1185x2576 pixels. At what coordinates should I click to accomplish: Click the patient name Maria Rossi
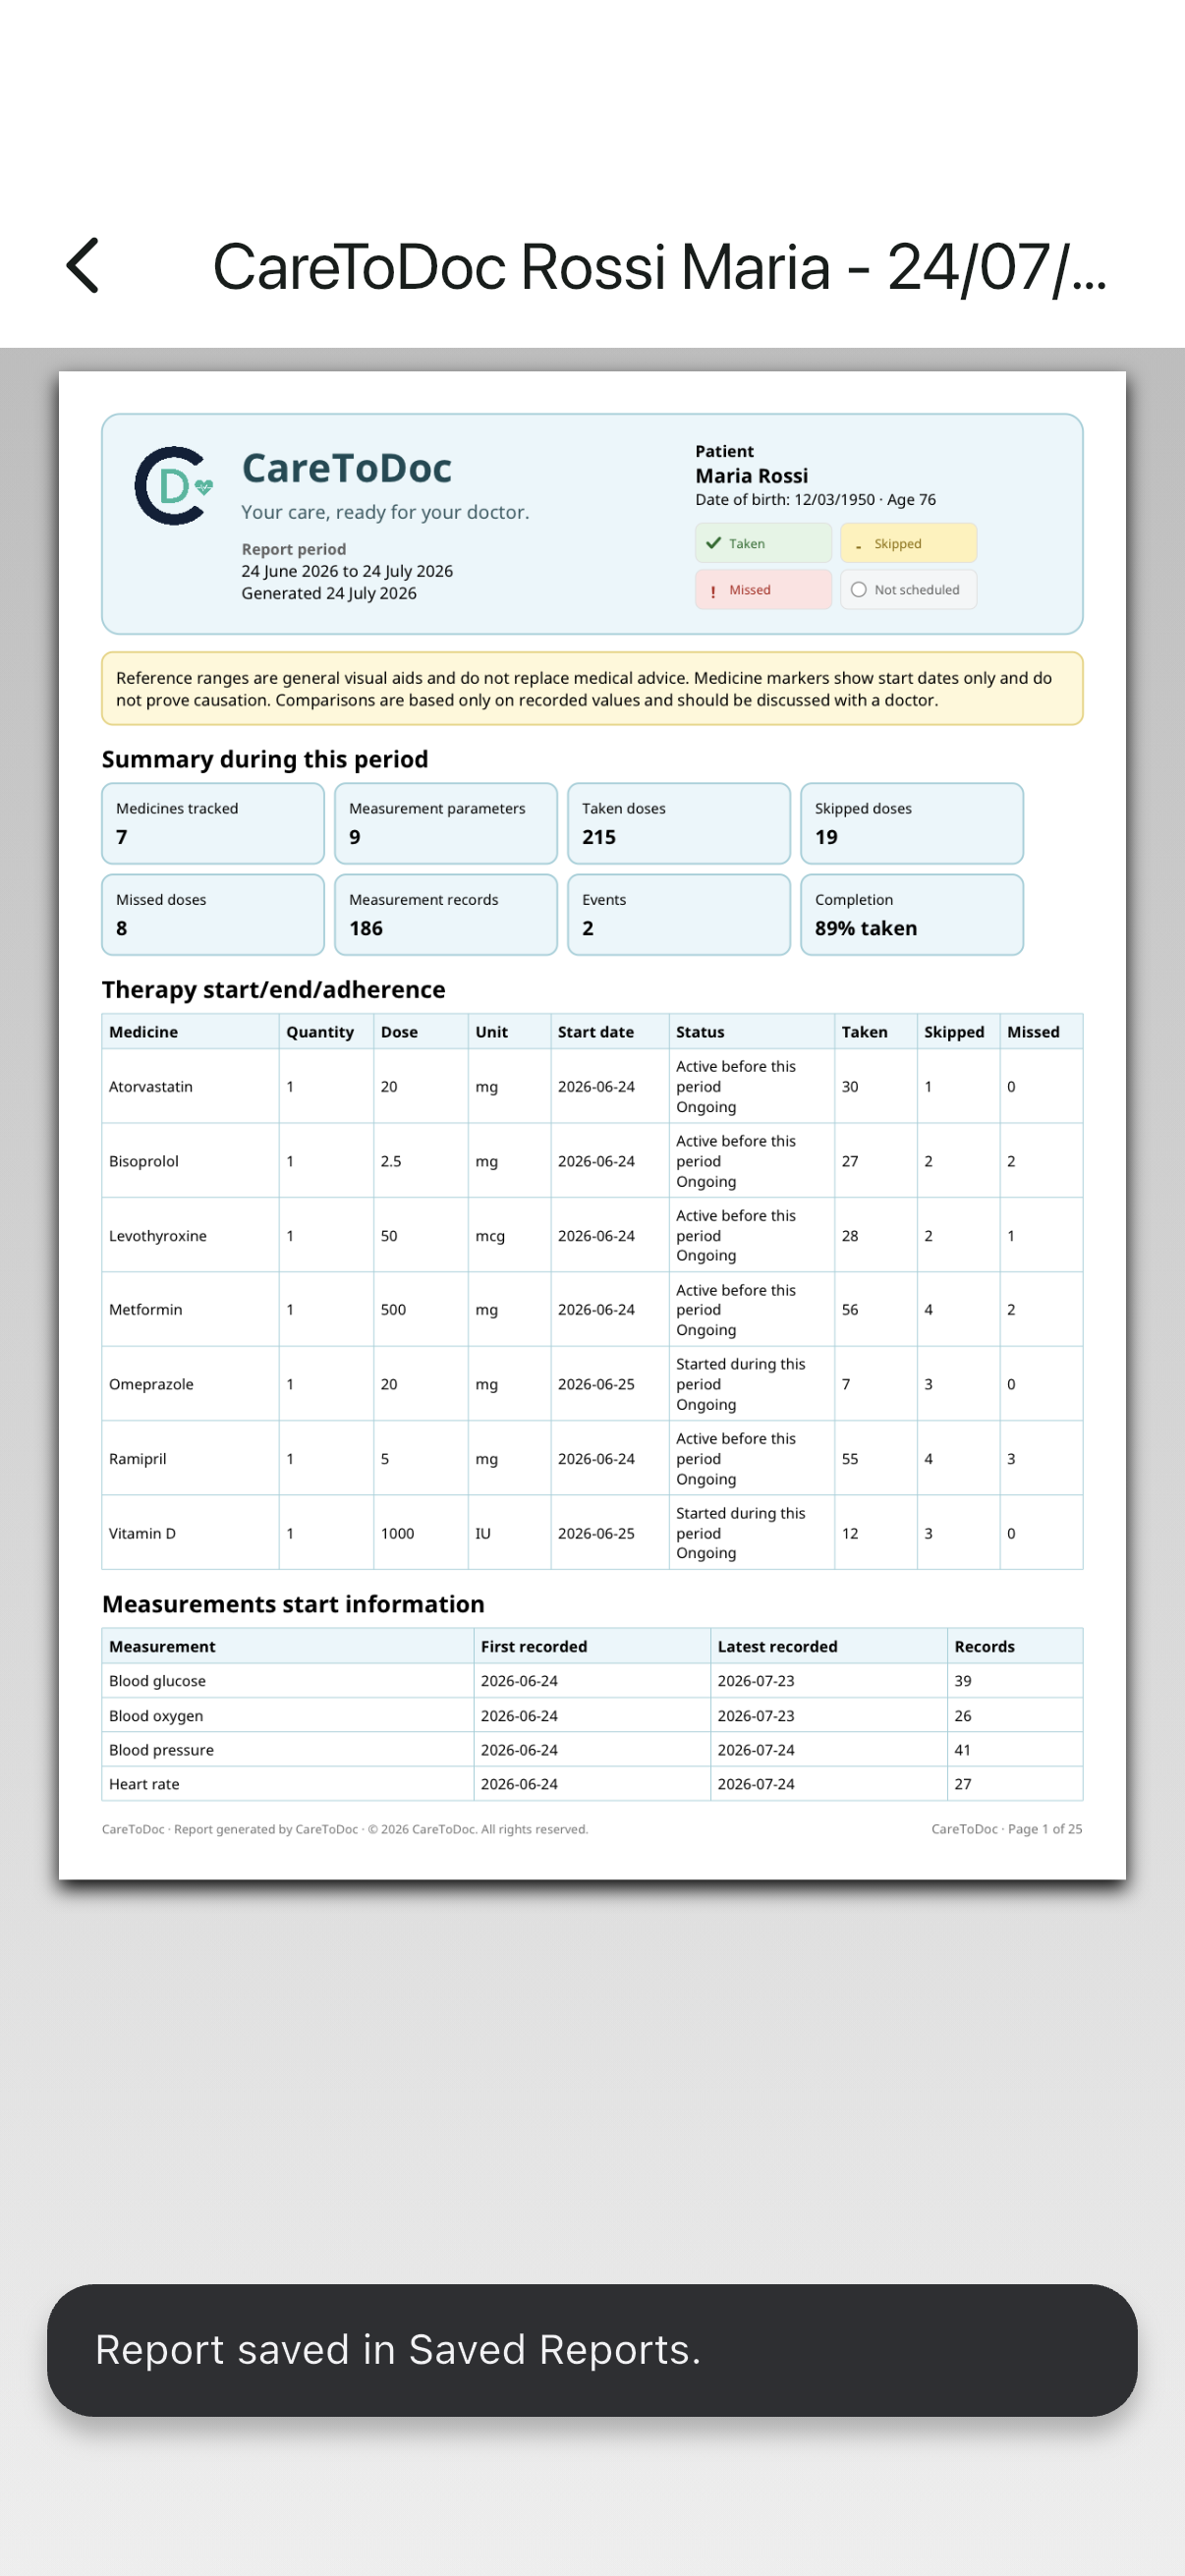(x=751, y=476)
